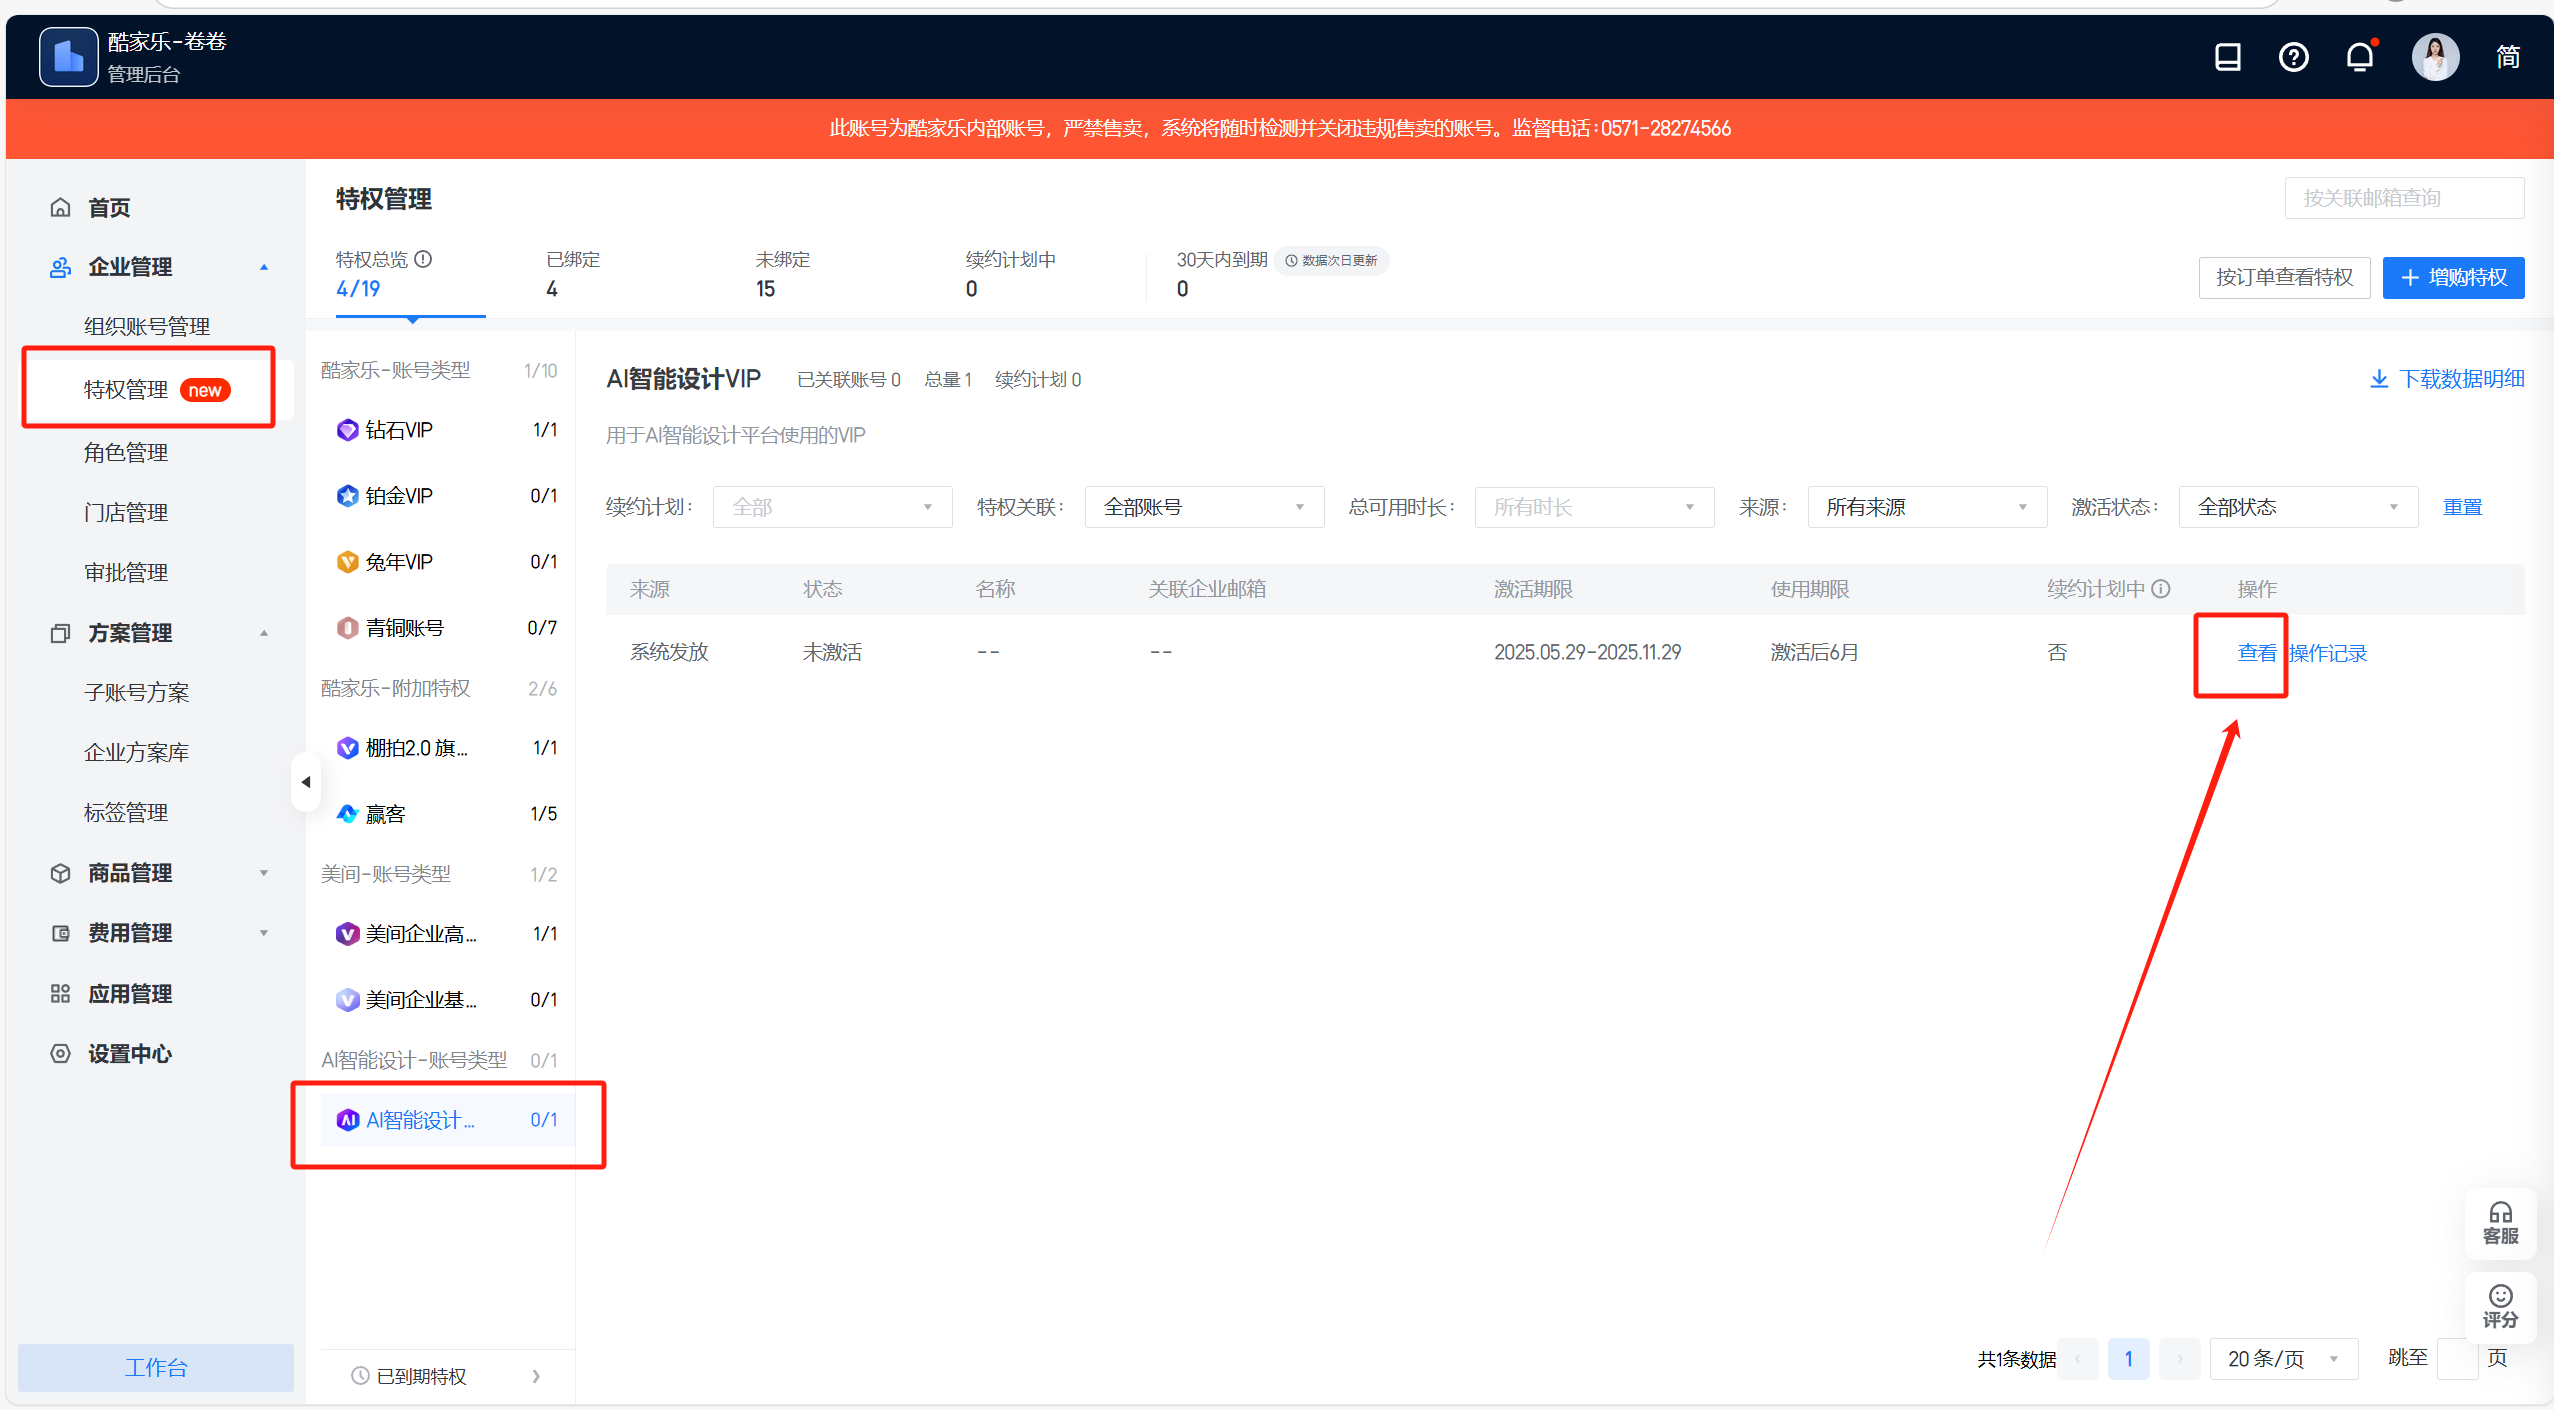Switch language with the 简 button
This screenshot has width=2554, height=1410.
pyautogui.click(x=2507, y=57)
